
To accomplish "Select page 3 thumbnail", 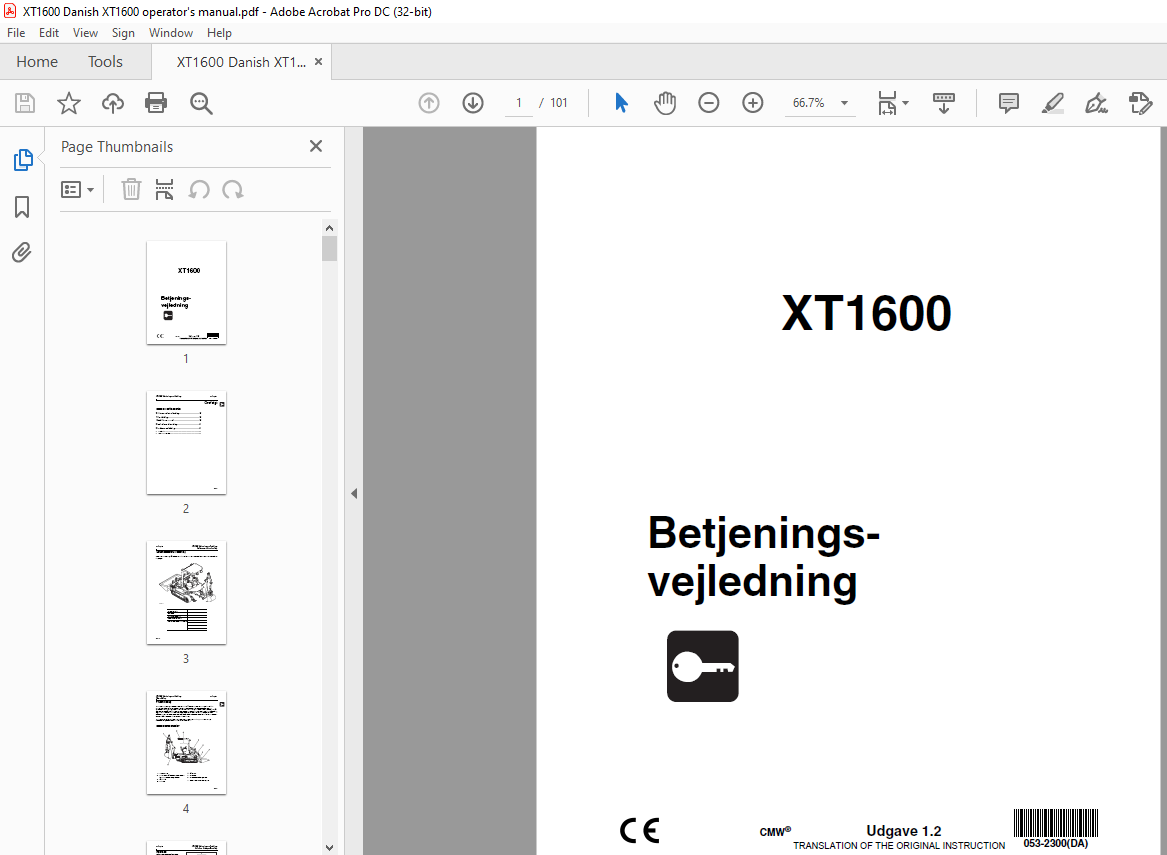I will 186,592.
